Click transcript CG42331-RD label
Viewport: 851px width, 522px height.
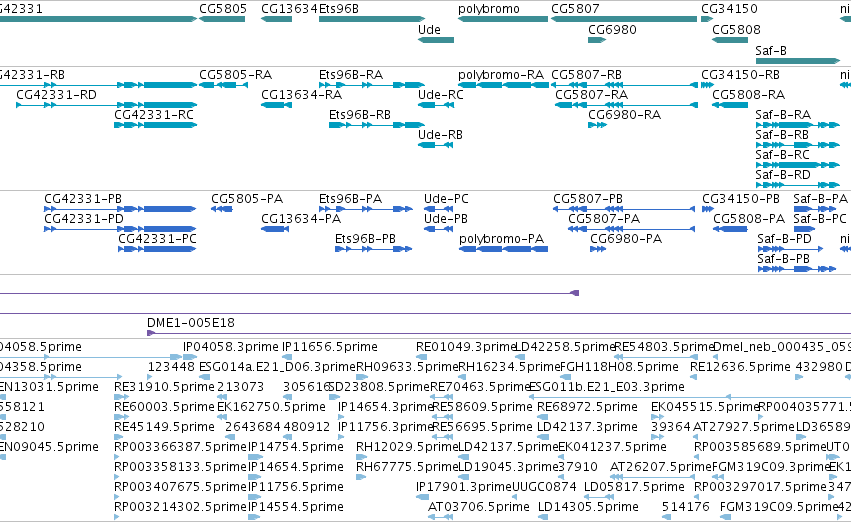click(56, 95)
